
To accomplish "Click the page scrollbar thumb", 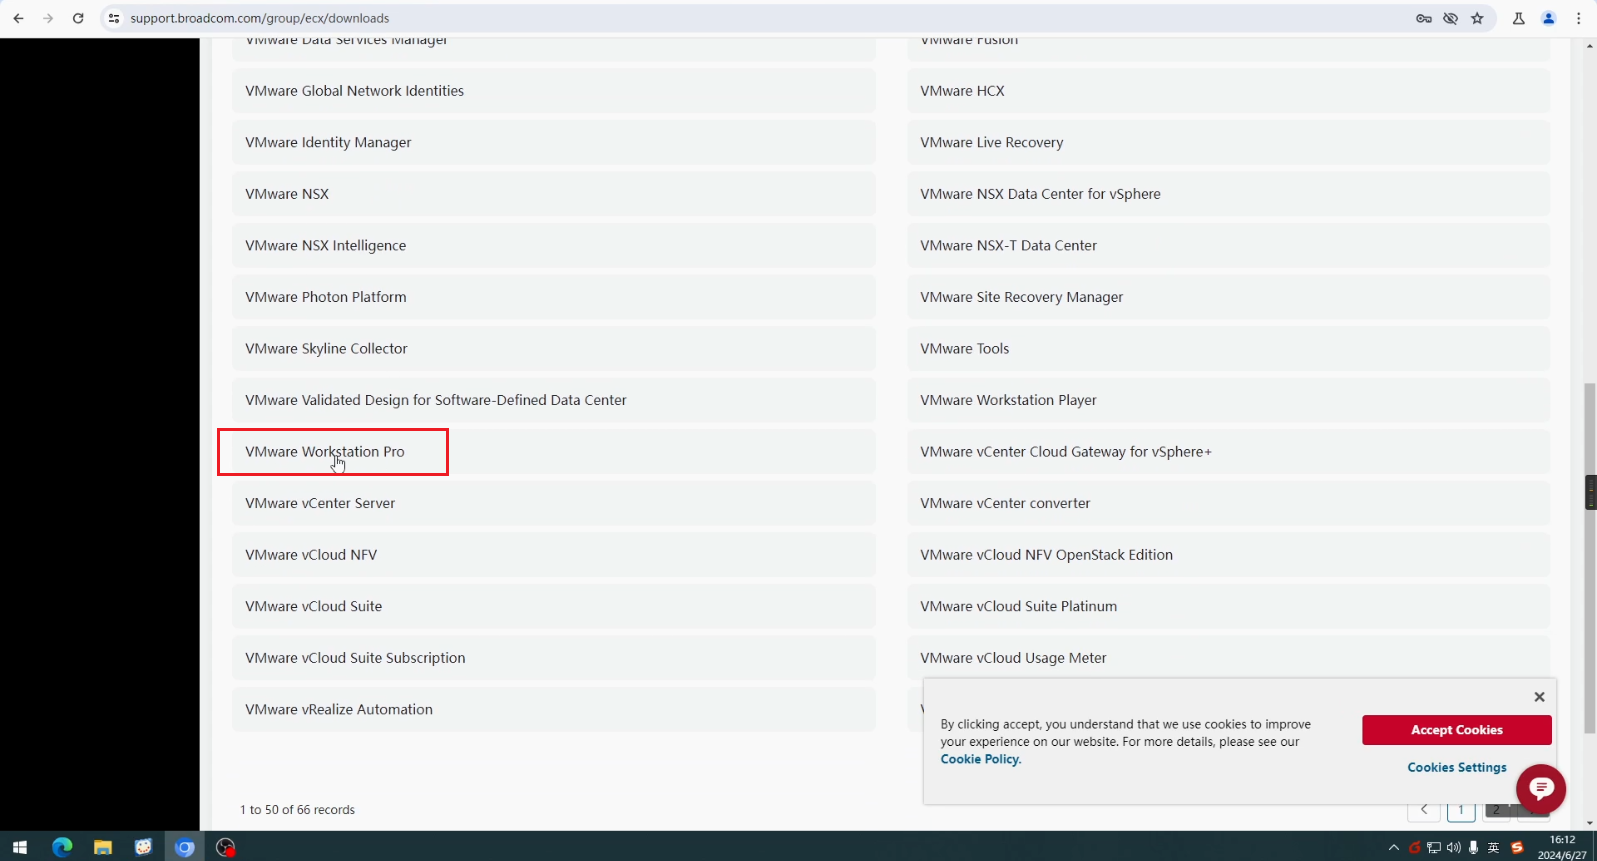I will 1590,558.
